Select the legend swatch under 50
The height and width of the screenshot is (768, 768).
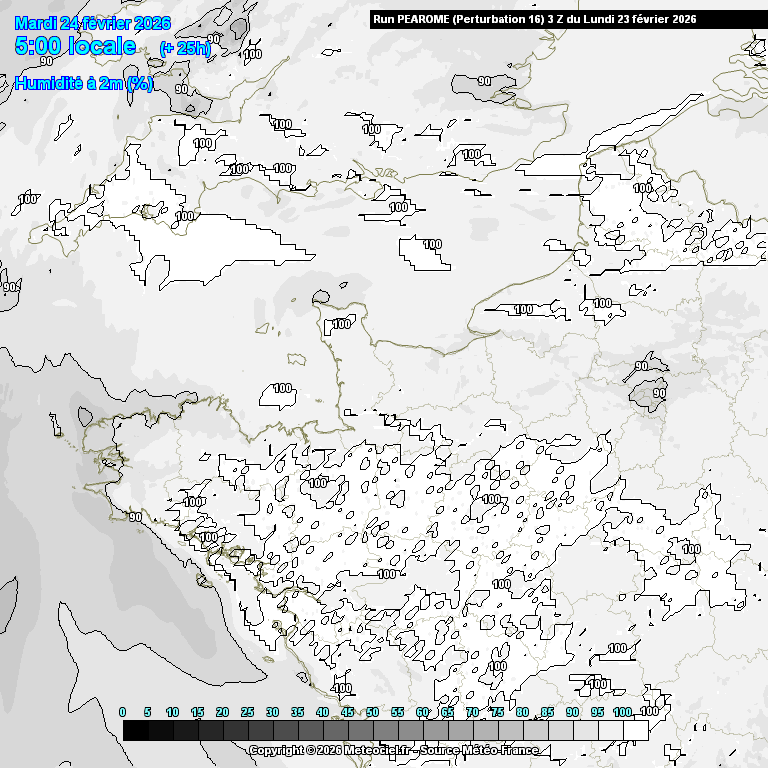tap(385, 731)
